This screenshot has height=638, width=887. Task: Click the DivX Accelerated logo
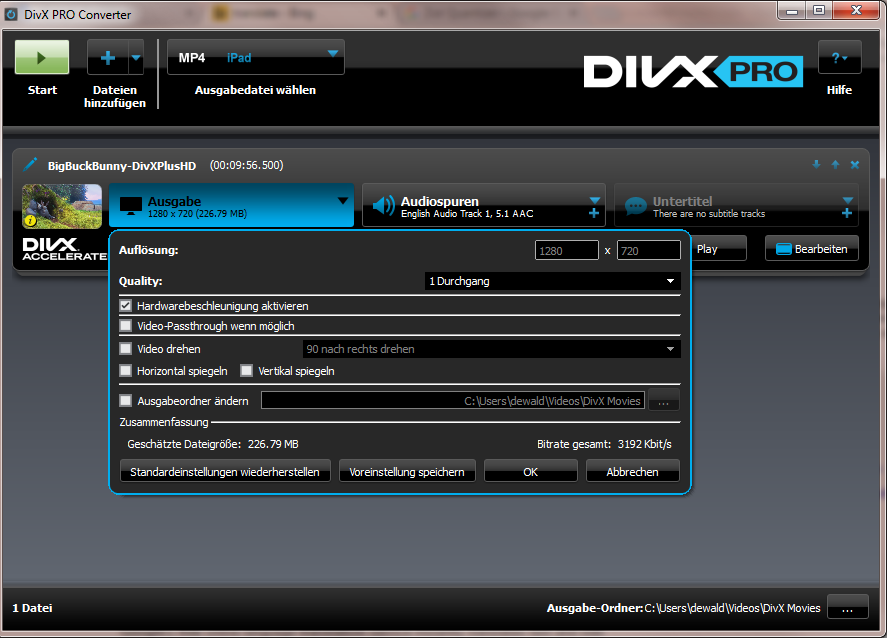64,249
